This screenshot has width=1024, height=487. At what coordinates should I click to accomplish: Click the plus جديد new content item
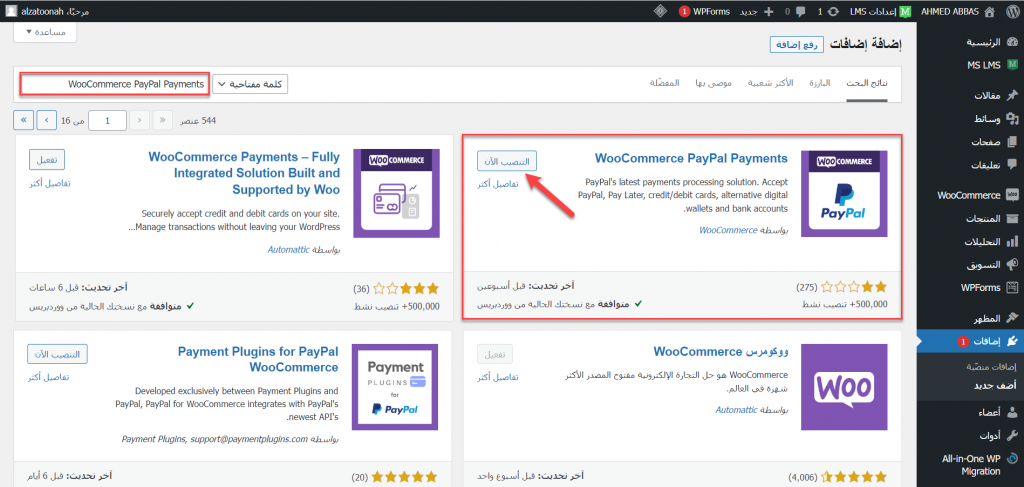point(757,11)
